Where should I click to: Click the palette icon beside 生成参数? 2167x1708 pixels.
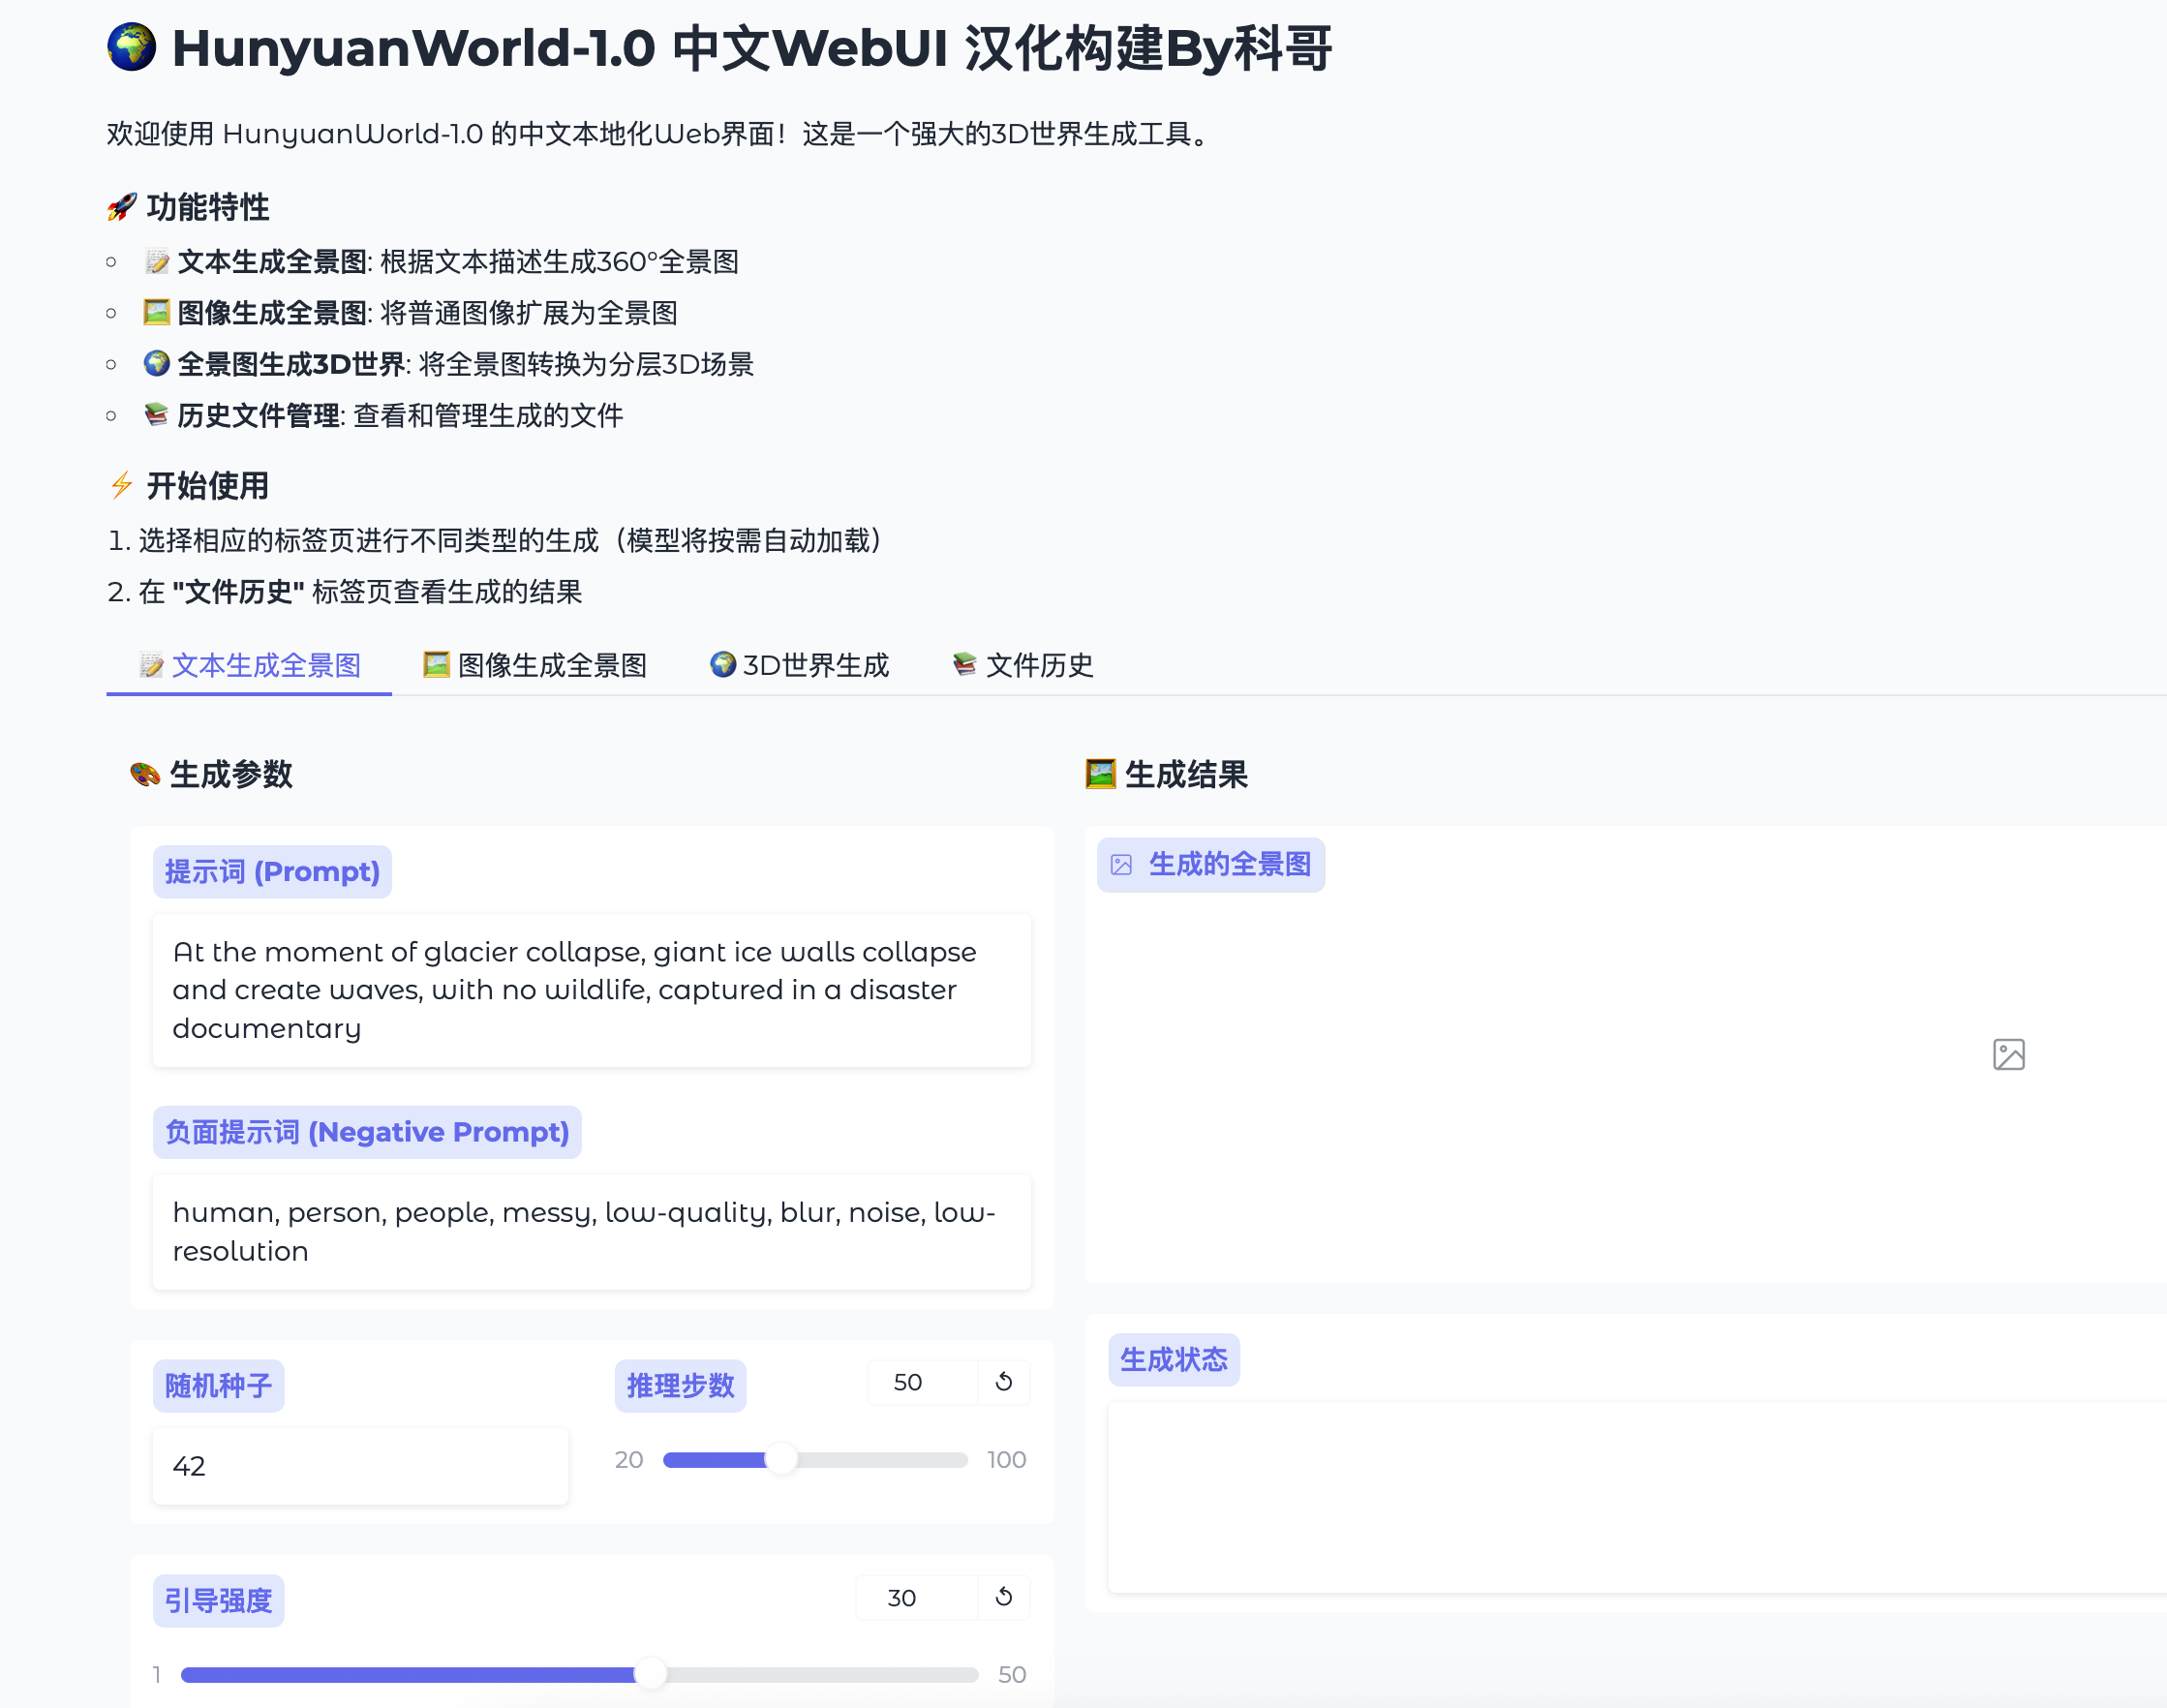point(145,774)
